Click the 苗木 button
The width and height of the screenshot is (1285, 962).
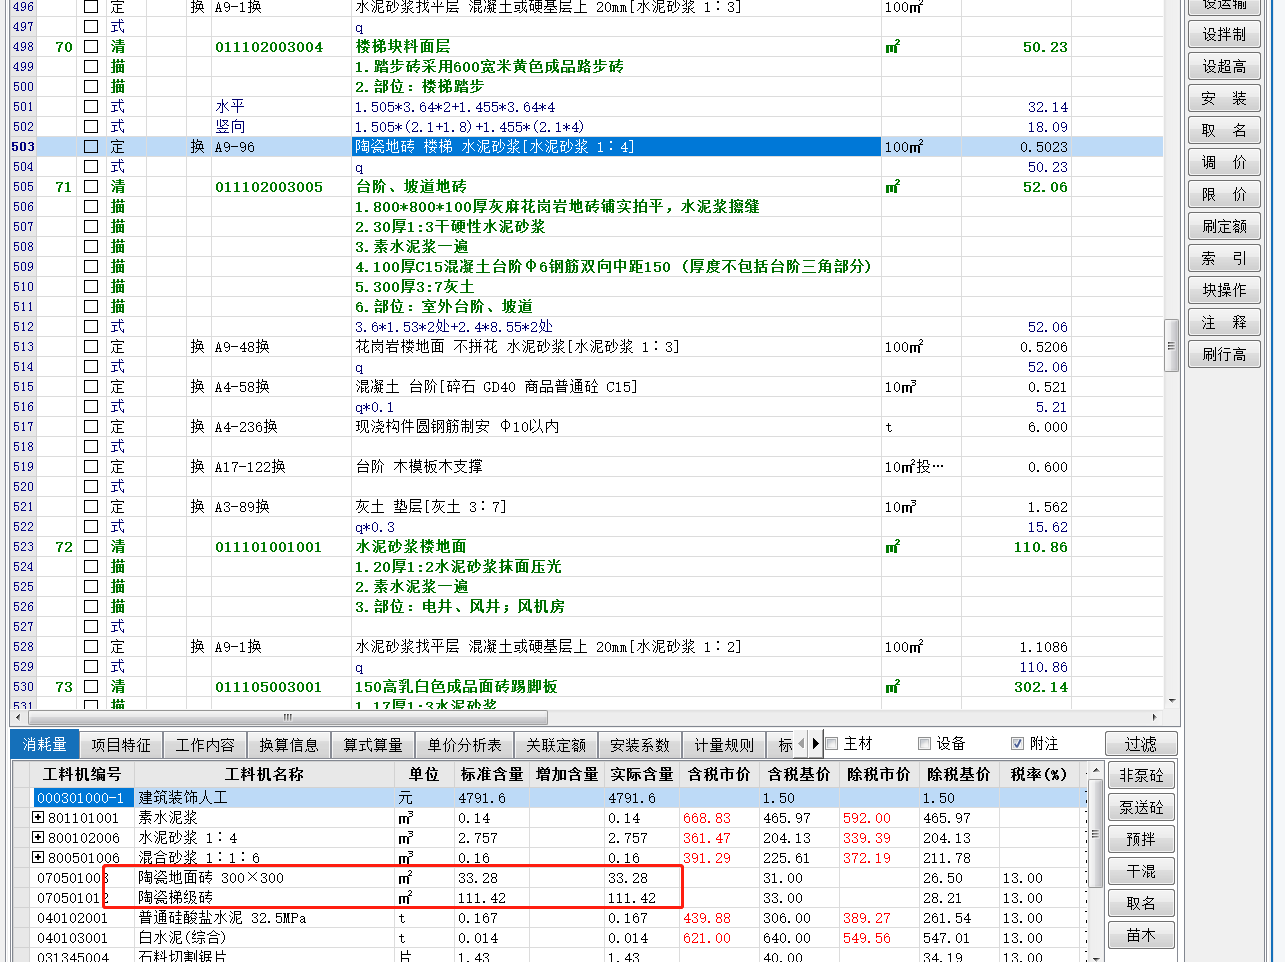pyautogui.click(x=1141, y=935)
